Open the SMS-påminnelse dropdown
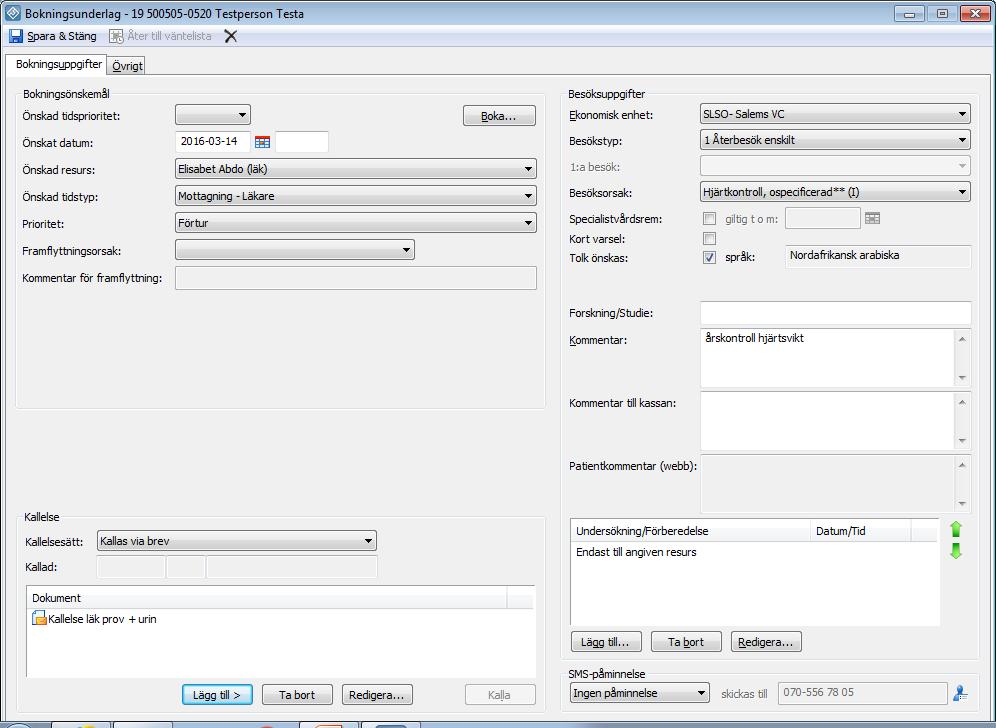The width and height of the screenshot is (996, 728). click(640, 692)
